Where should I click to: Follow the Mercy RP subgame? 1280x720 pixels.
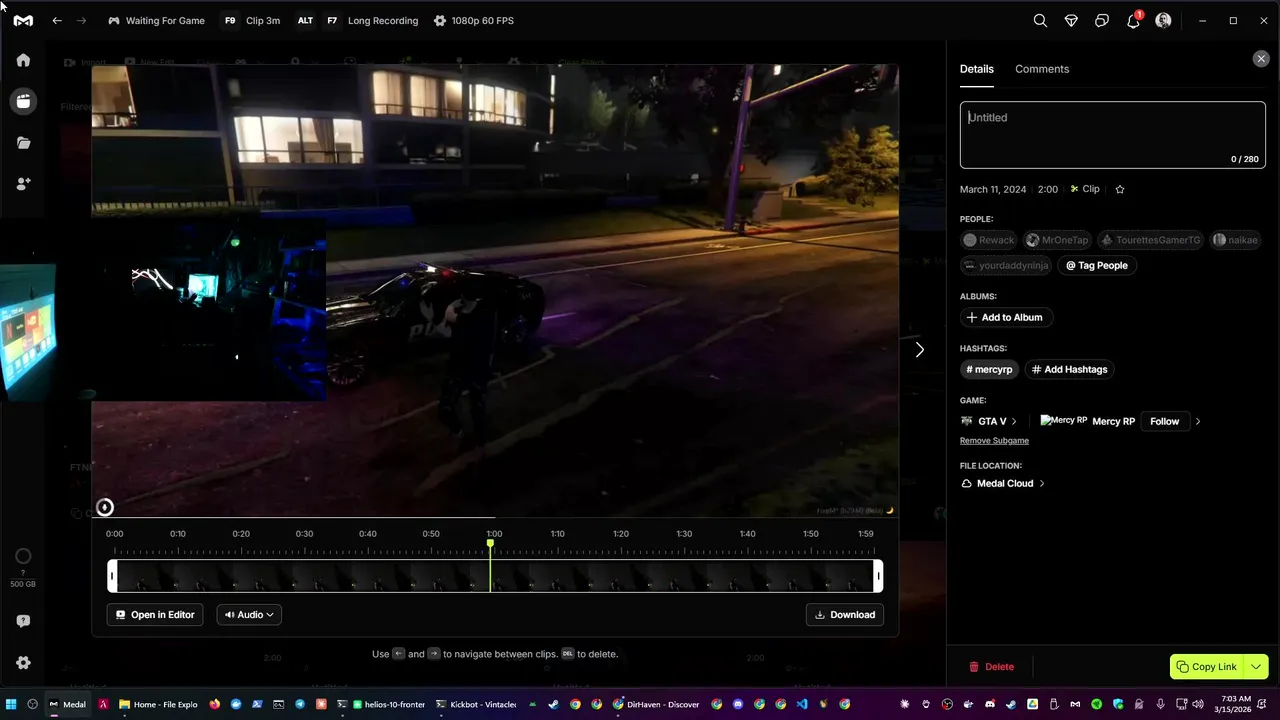1164,421
